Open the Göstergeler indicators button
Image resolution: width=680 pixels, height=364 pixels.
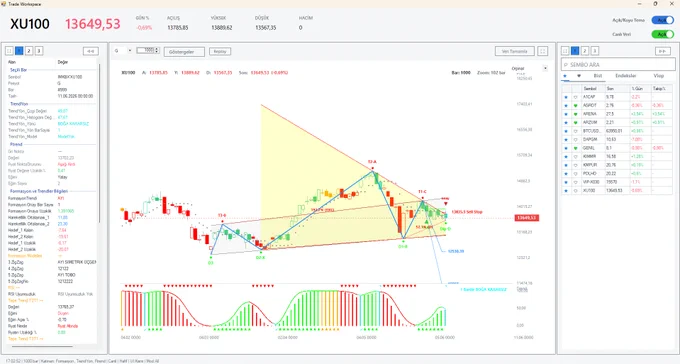click(x=184, y=52)
